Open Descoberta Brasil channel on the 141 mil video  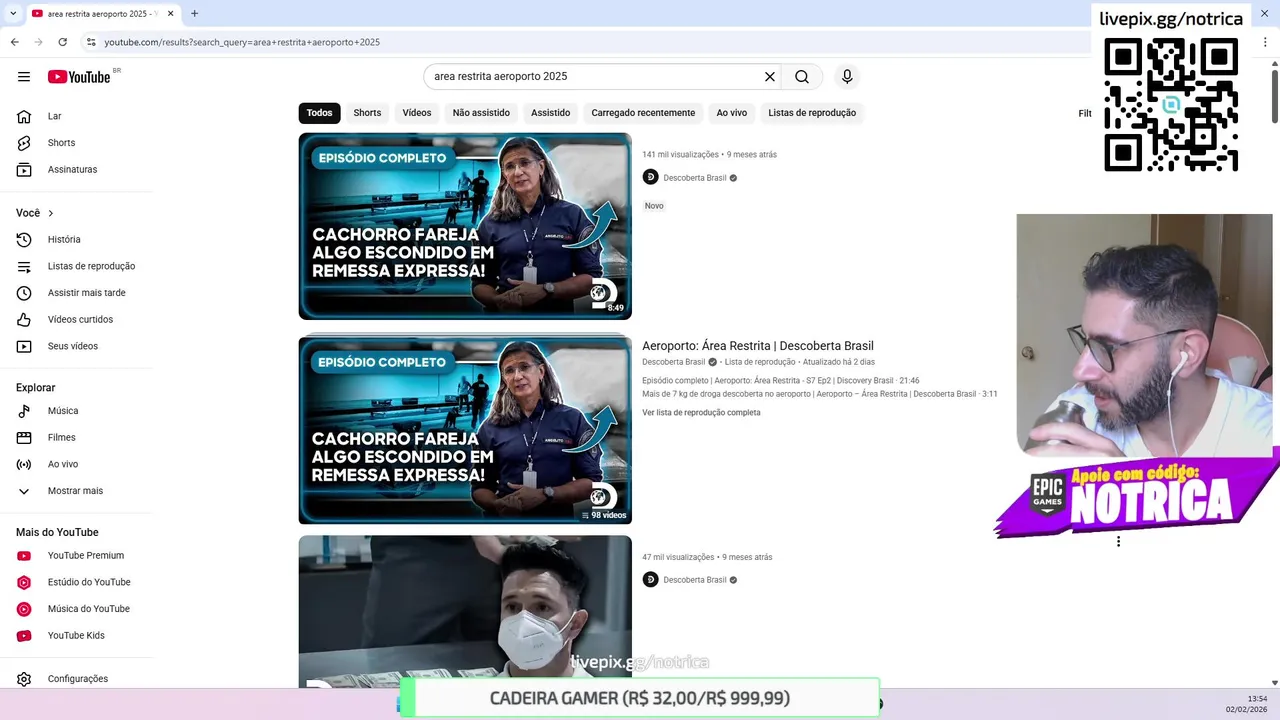point(695,178)
